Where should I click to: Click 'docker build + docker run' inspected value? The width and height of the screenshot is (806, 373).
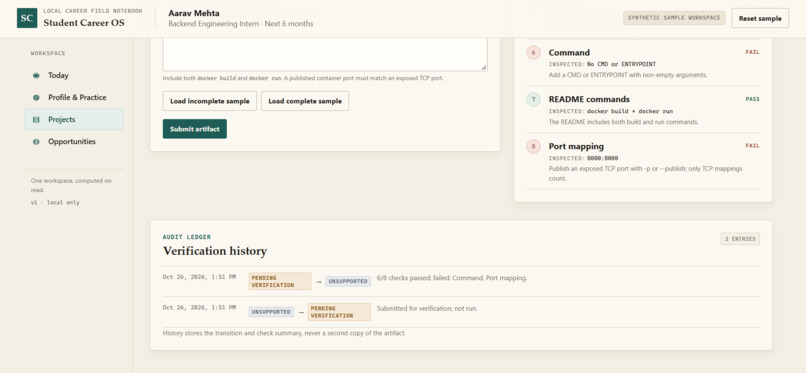coord(630,111)
